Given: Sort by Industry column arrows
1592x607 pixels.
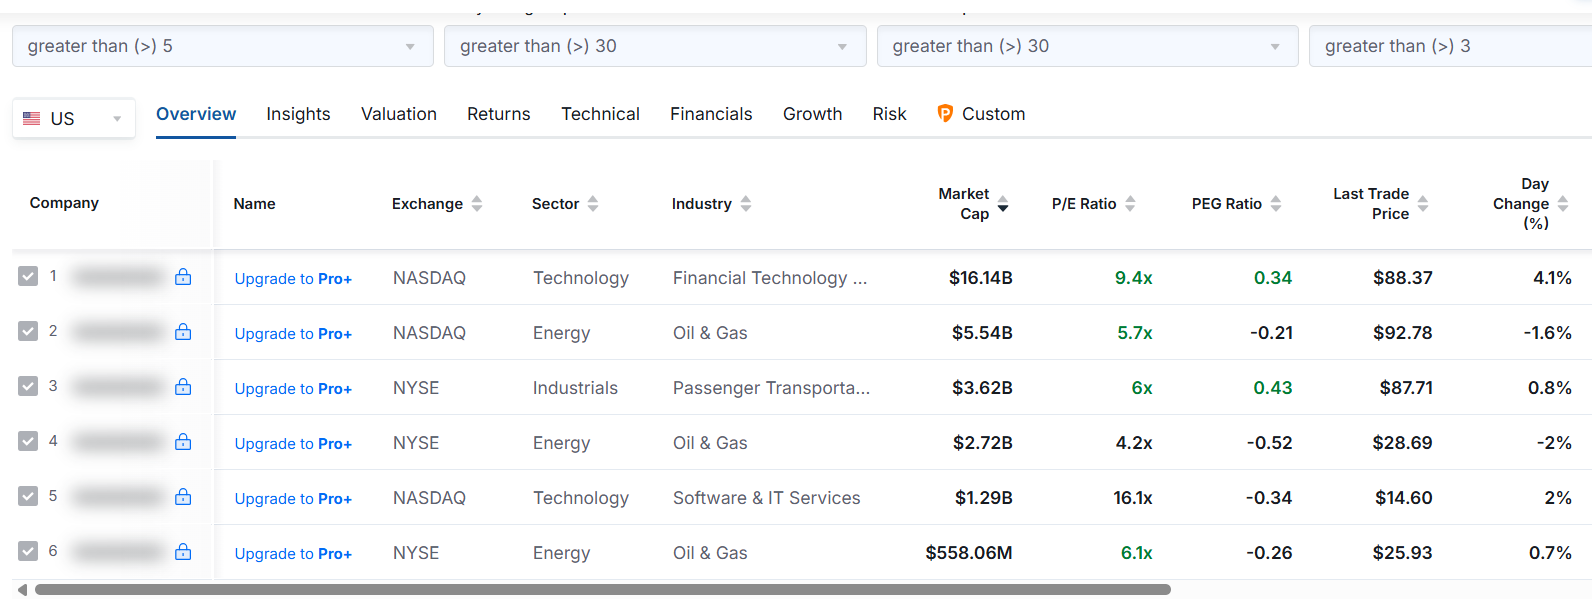Looking at the screenshot, I should click(746, 204).
